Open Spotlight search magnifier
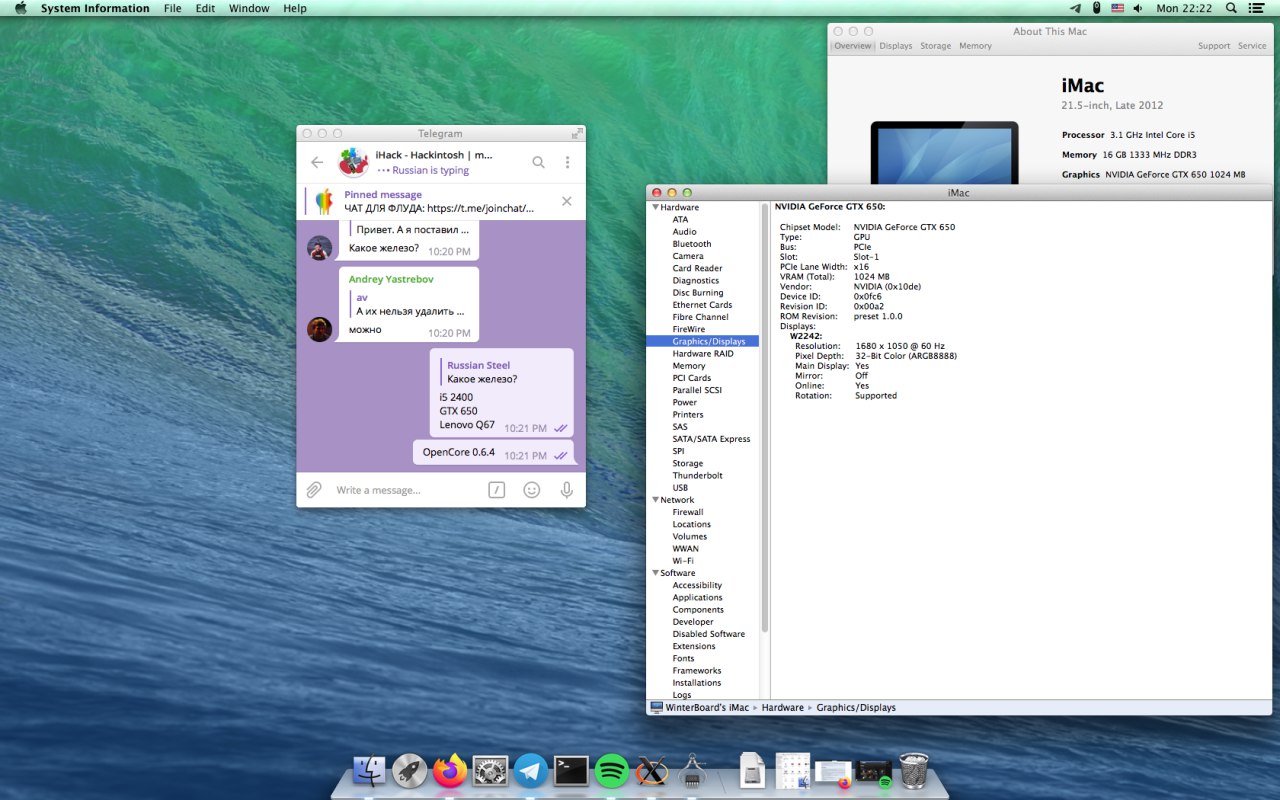 [1231, 8]
